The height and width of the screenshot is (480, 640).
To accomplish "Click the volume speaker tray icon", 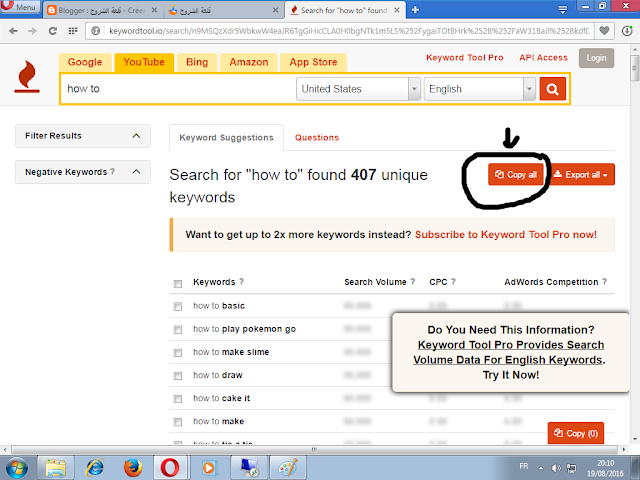I will coord(556,468).
